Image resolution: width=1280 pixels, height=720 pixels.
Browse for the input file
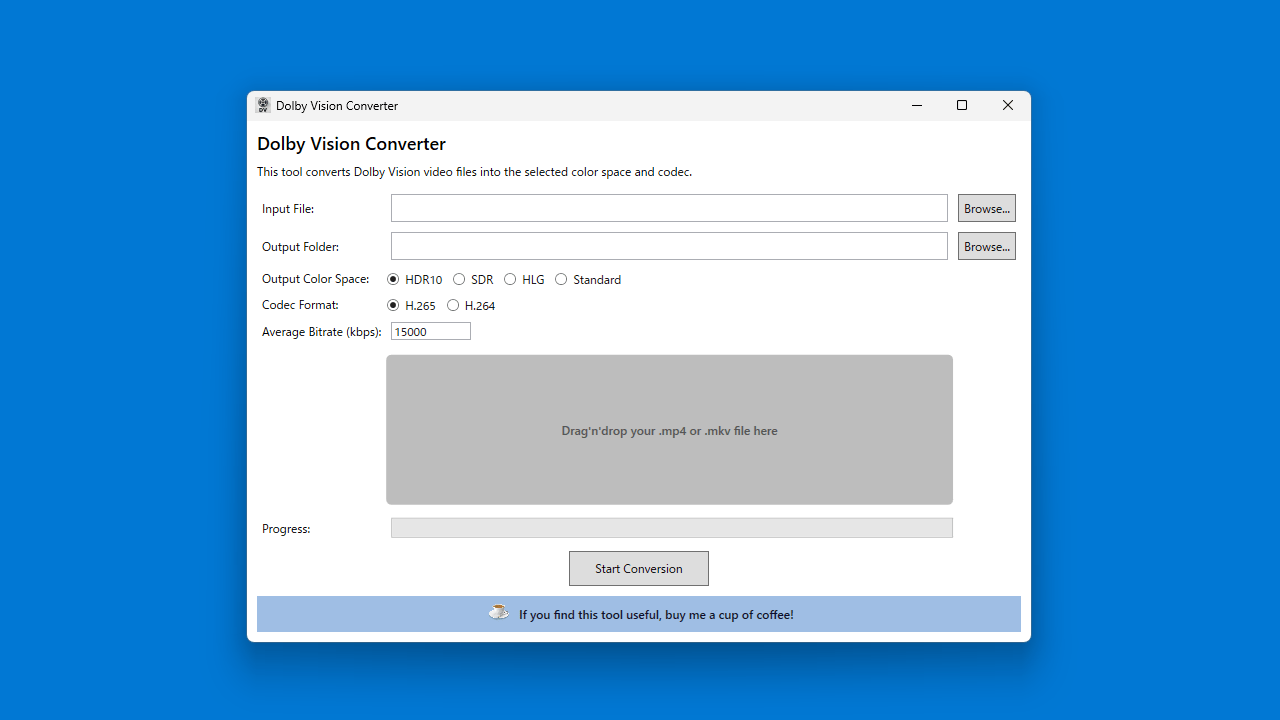pos(987,208)
